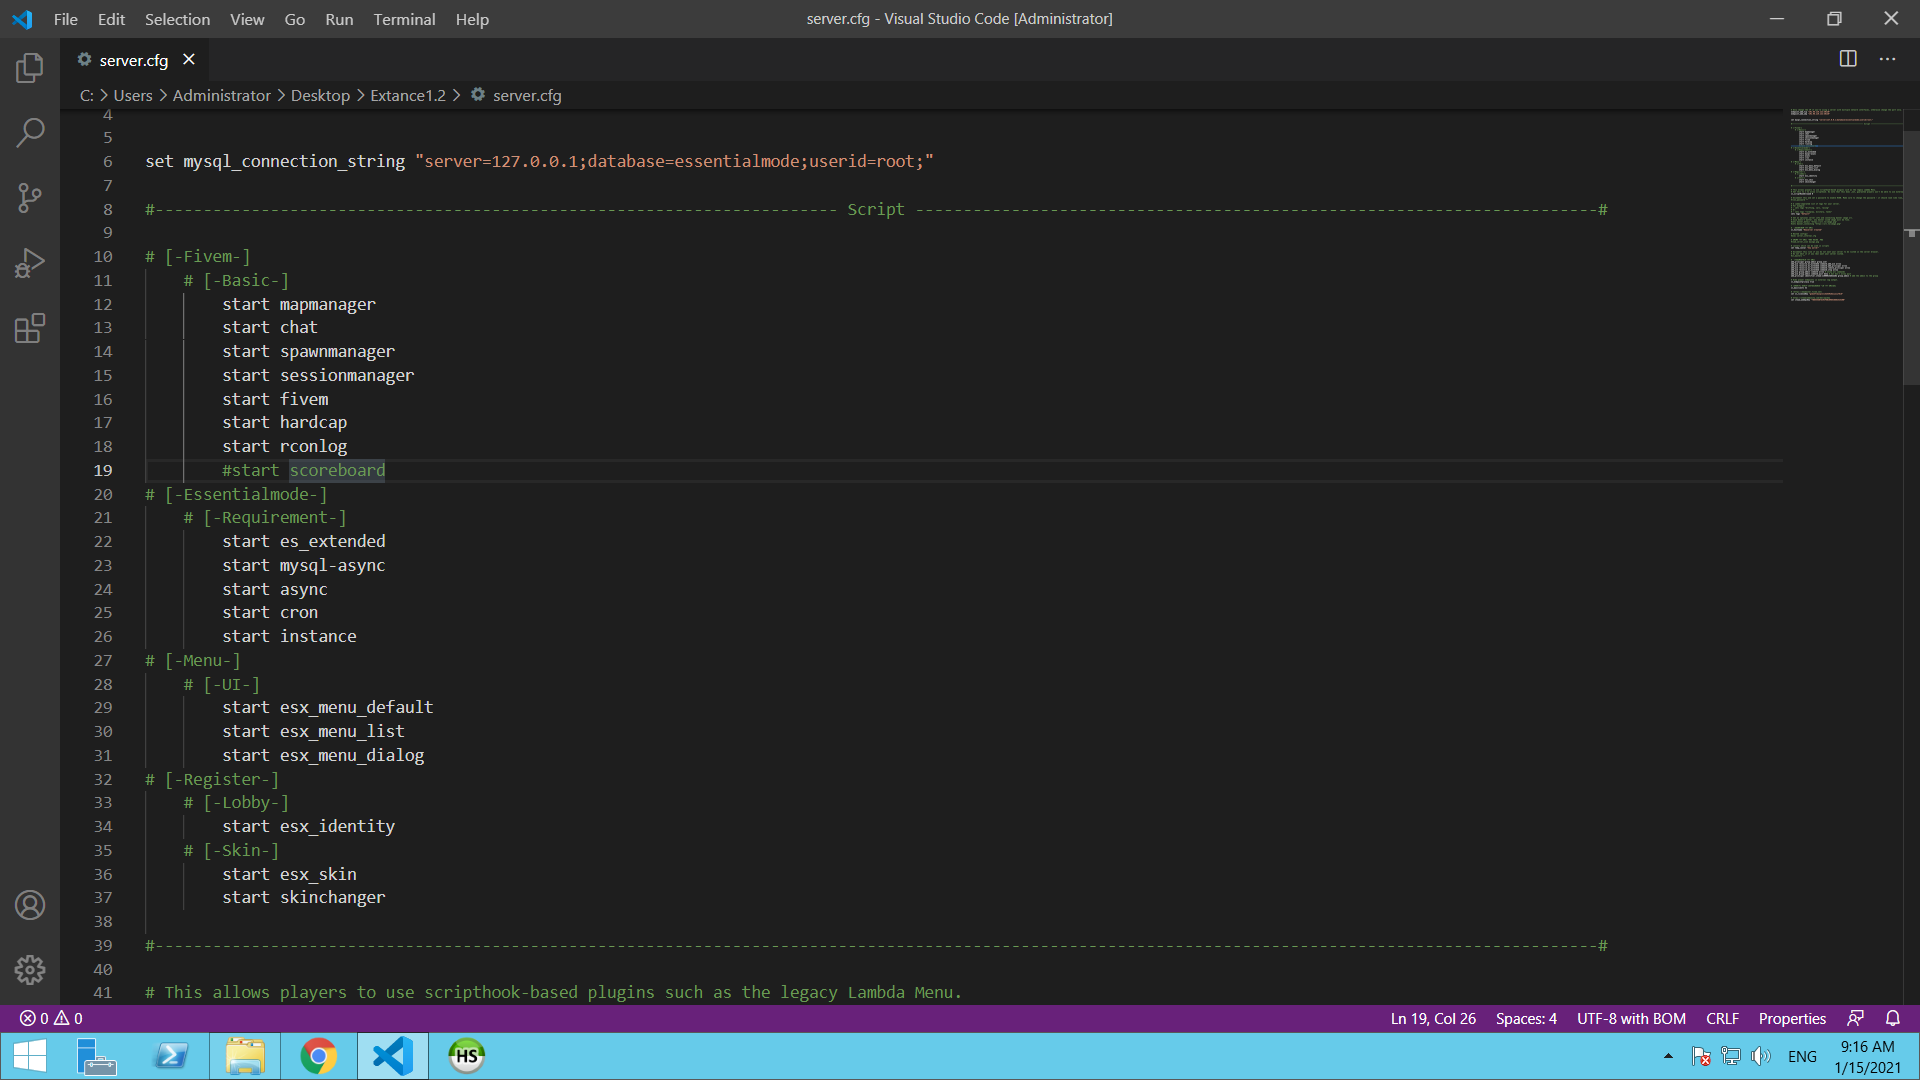Open the Accounts menu icon

tap(30, 905)
